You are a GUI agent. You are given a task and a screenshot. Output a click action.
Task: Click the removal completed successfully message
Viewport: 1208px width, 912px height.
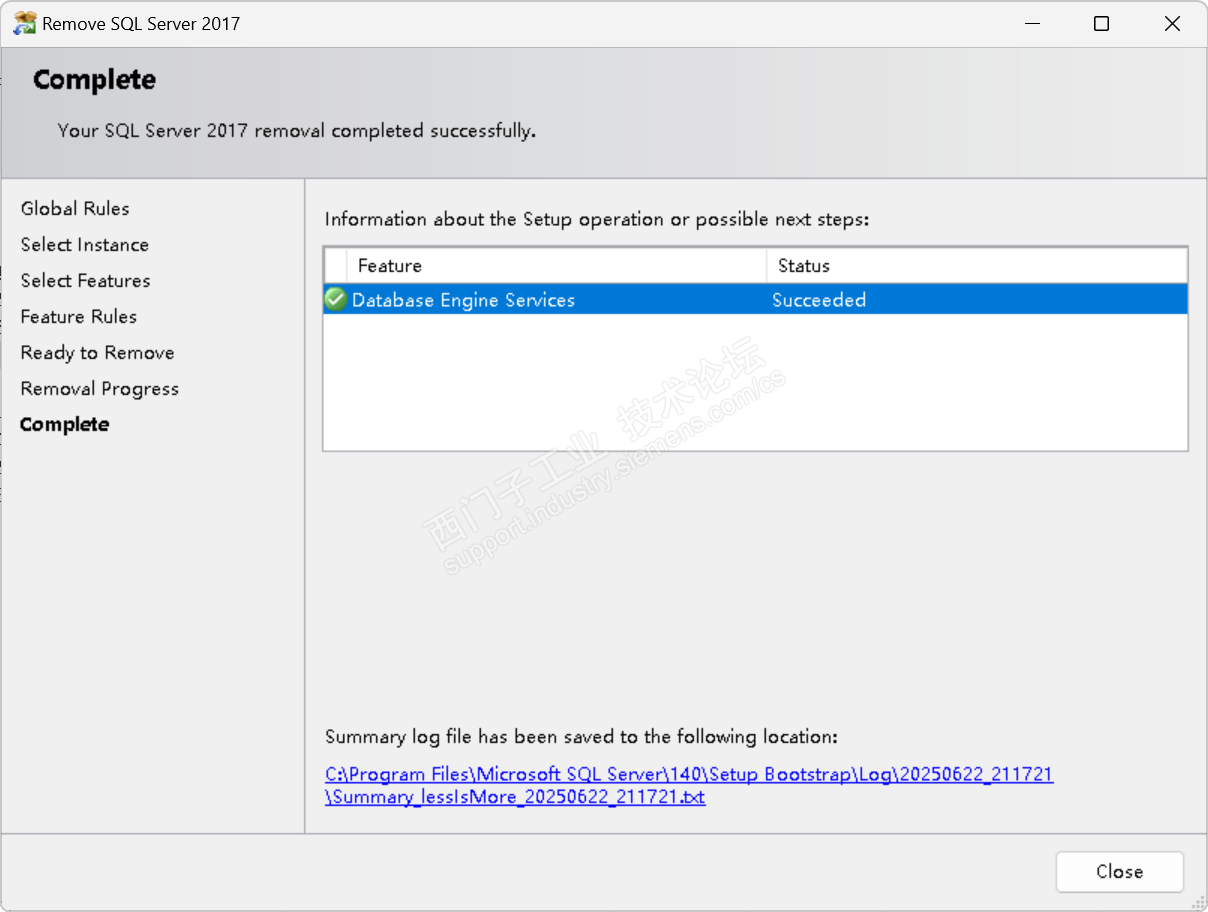click(297, 130)
